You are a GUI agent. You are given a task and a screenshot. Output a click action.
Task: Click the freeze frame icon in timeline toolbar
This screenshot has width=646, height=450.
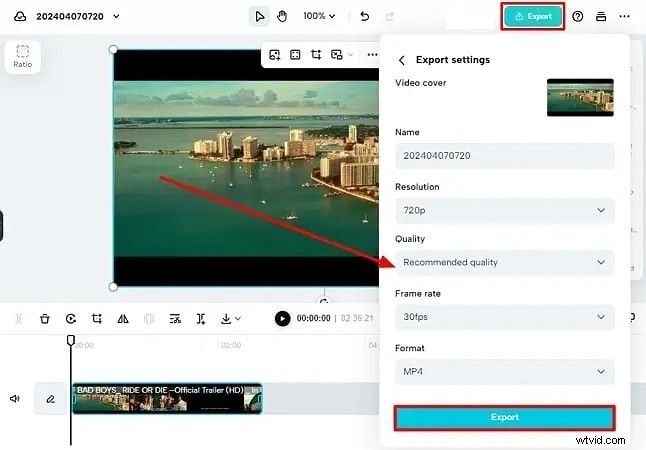click(x=149, y=319)
